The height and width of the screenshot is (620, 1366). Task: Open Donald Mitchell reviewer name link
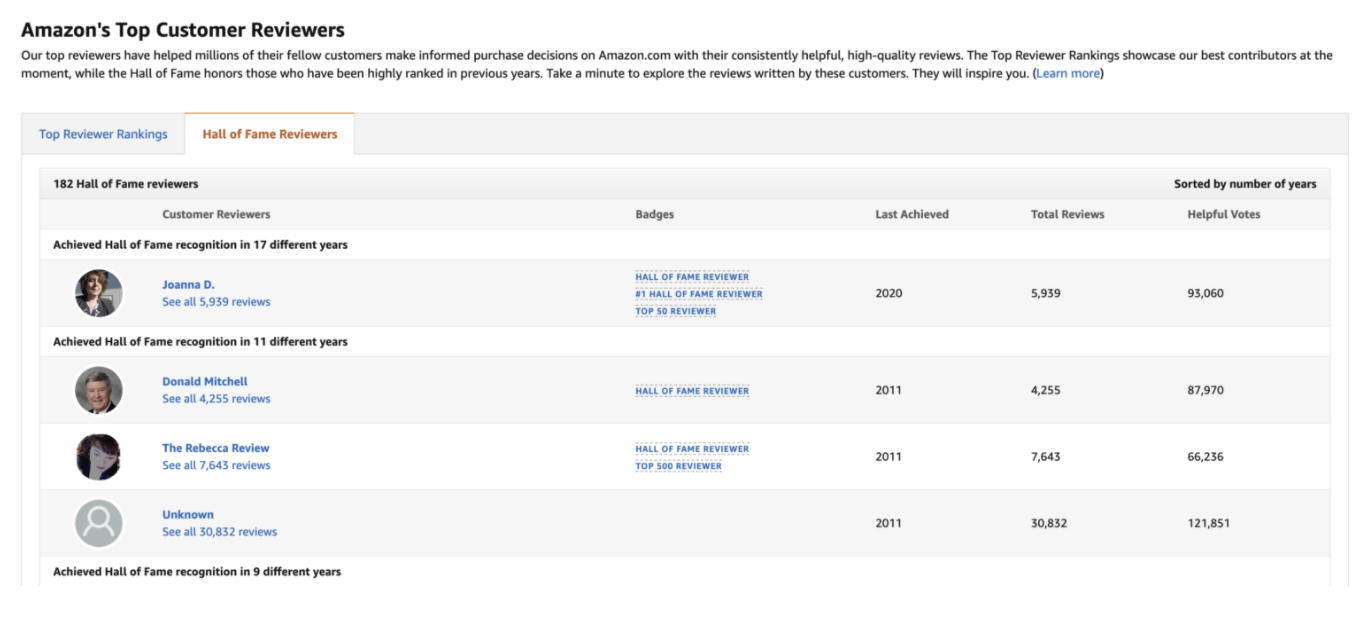(205, 382)
